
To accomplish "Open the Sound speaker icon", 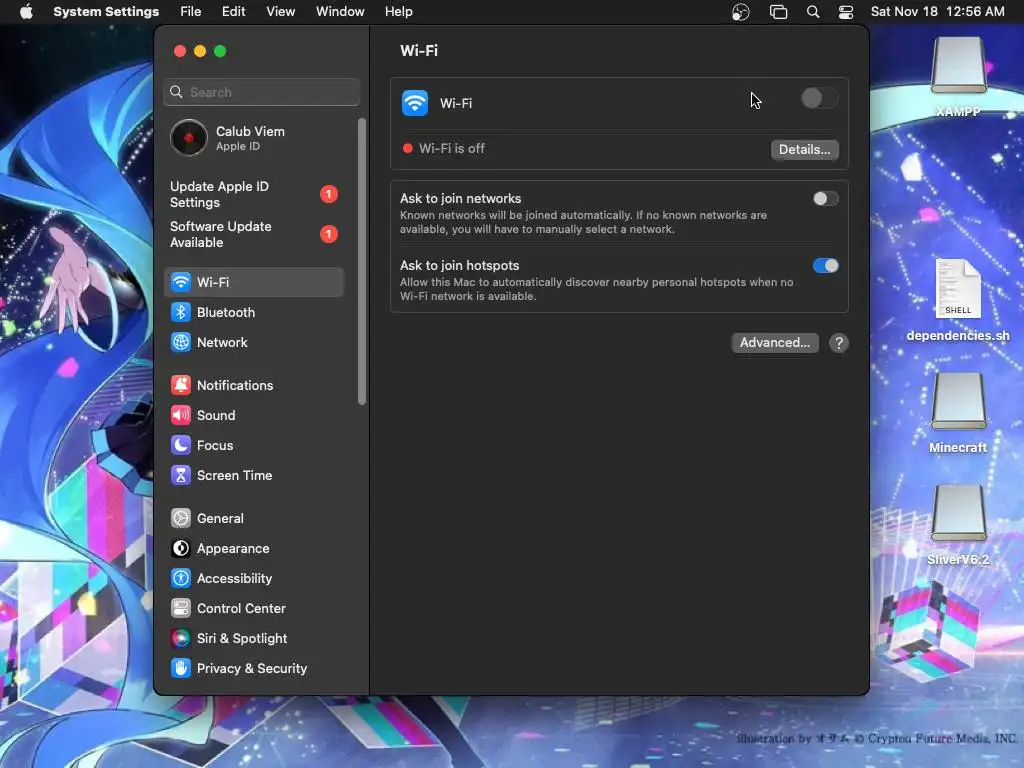I will 181,415.
